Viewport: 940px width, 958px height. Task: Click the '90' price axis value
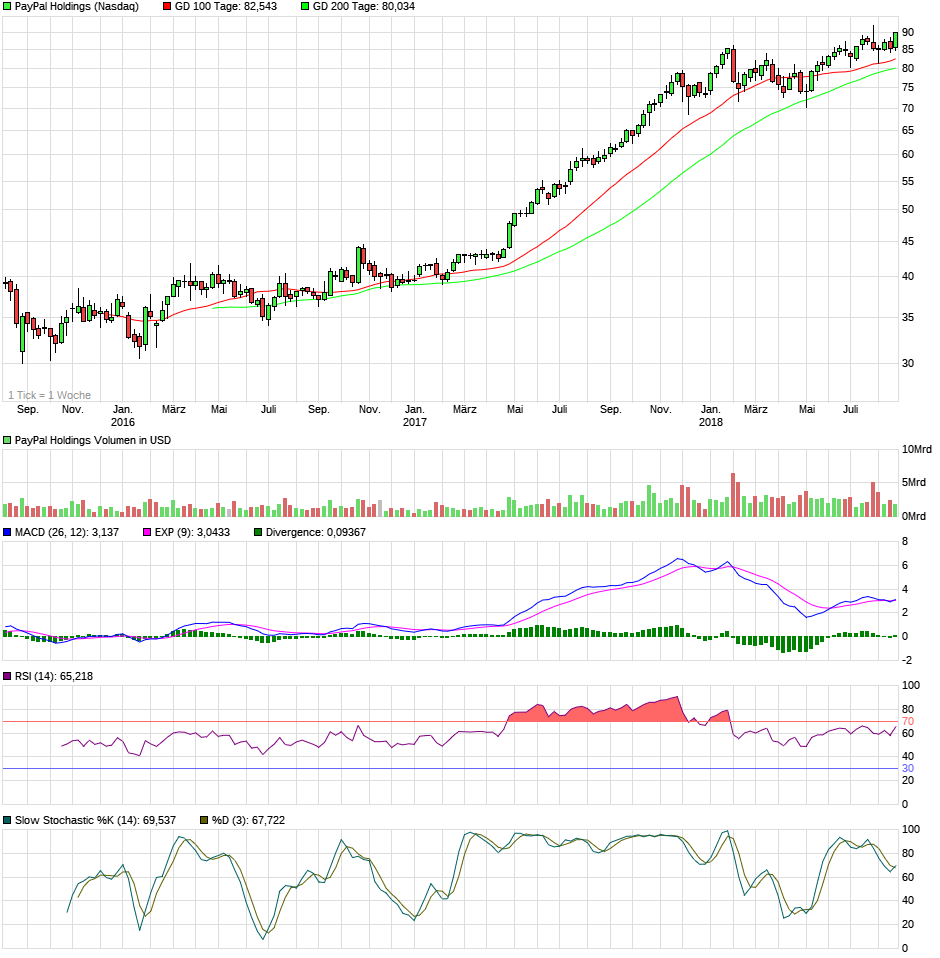coord(908,32)
